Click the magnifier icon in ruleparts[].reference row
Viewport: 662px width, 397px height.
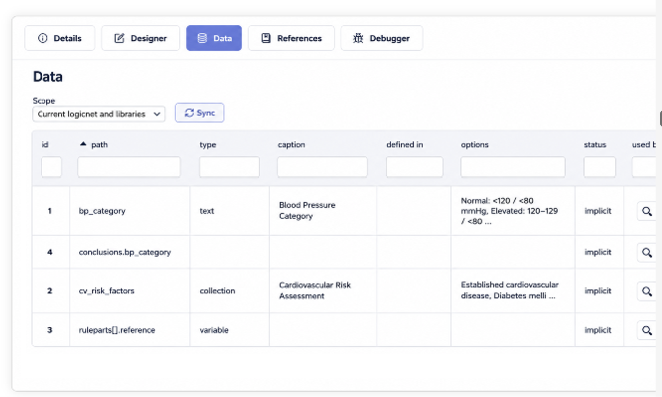647,330
